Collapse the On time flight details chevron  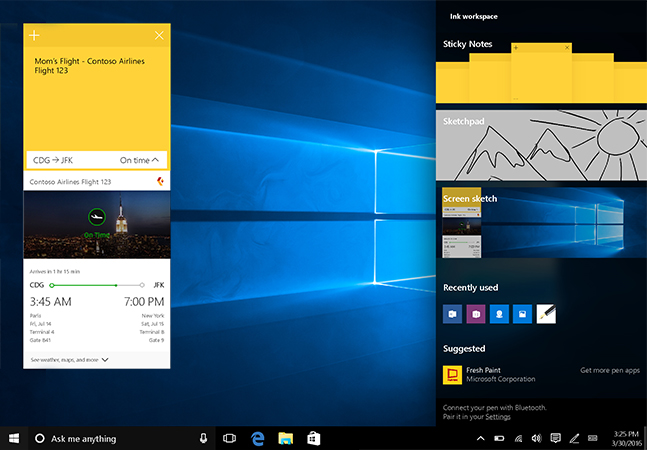(x=155, y=160)
